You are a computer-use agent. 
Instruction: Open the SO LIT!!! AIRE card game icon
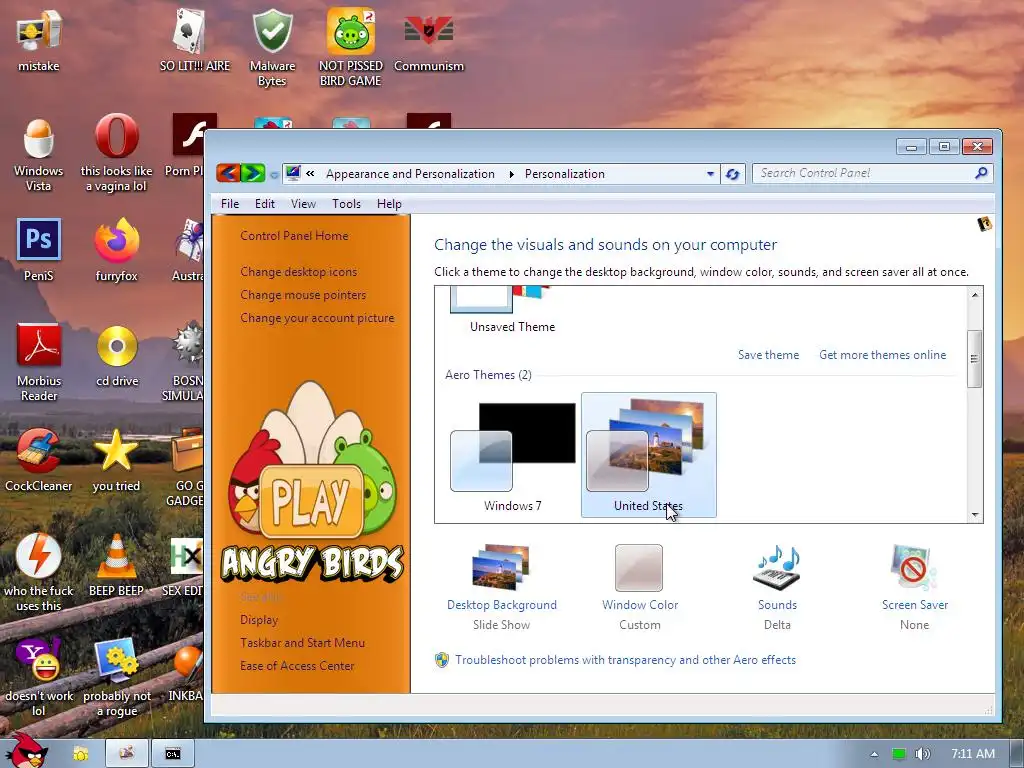pos(195,40)
